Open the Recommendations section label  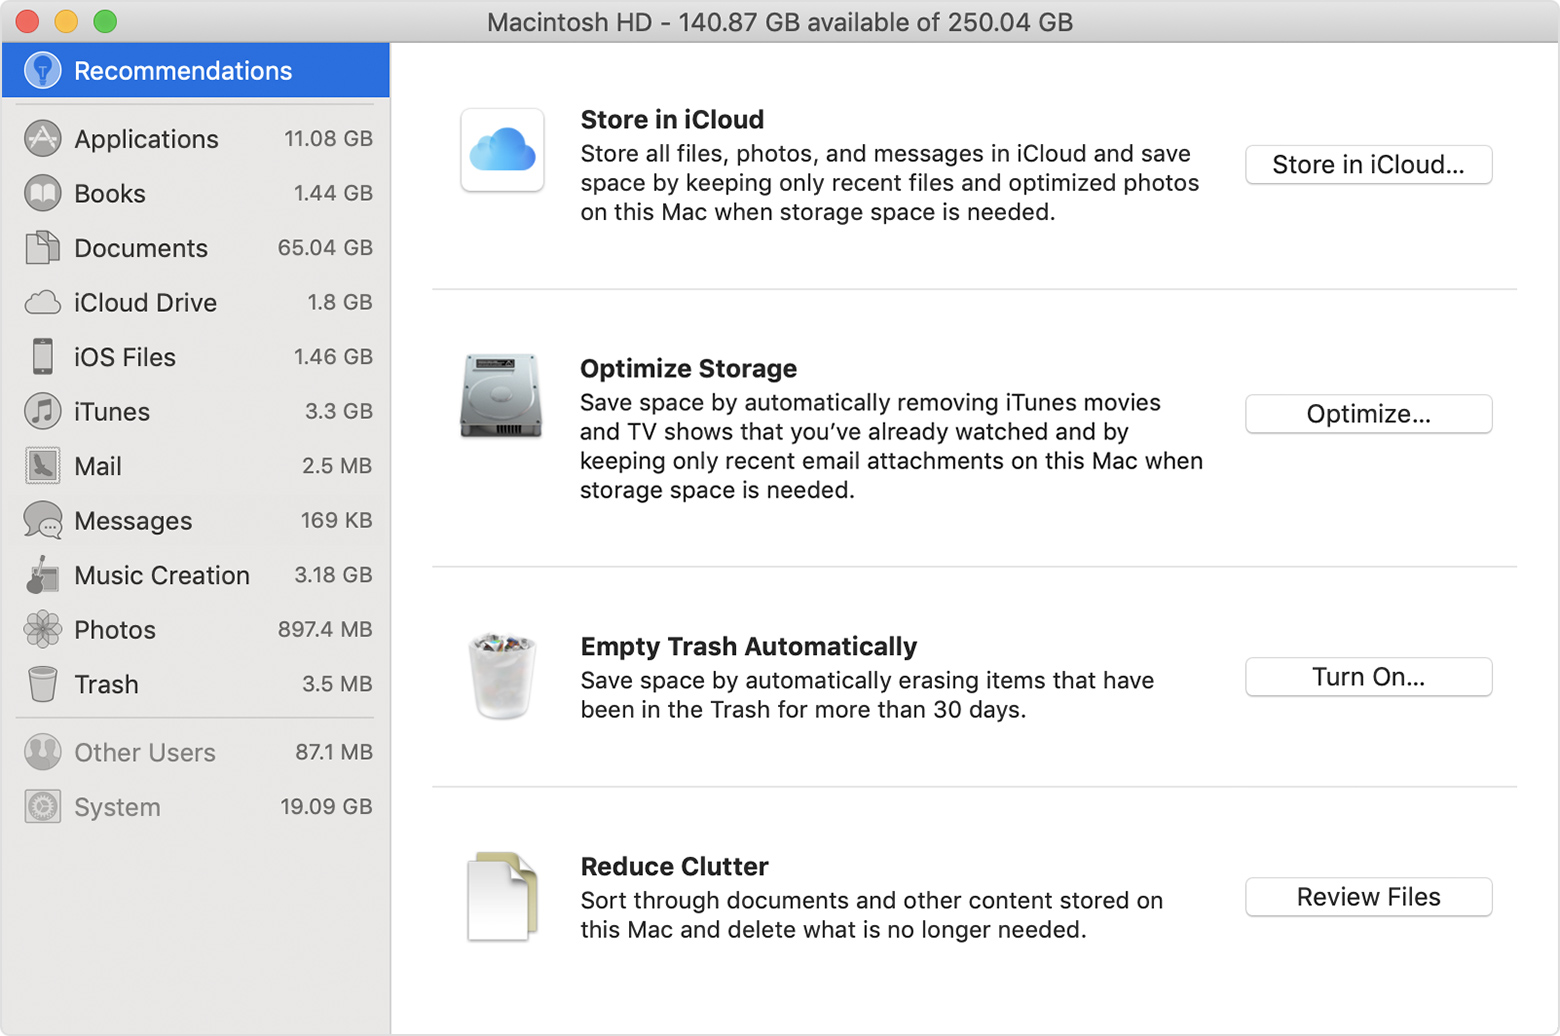click(183, 71)
